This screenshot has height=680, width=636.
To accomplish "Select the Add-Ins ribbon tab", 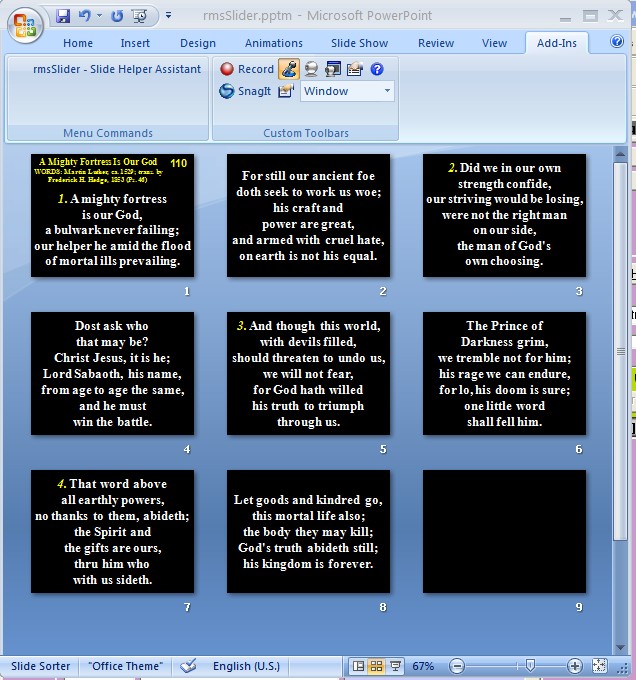I will point(557,43).
